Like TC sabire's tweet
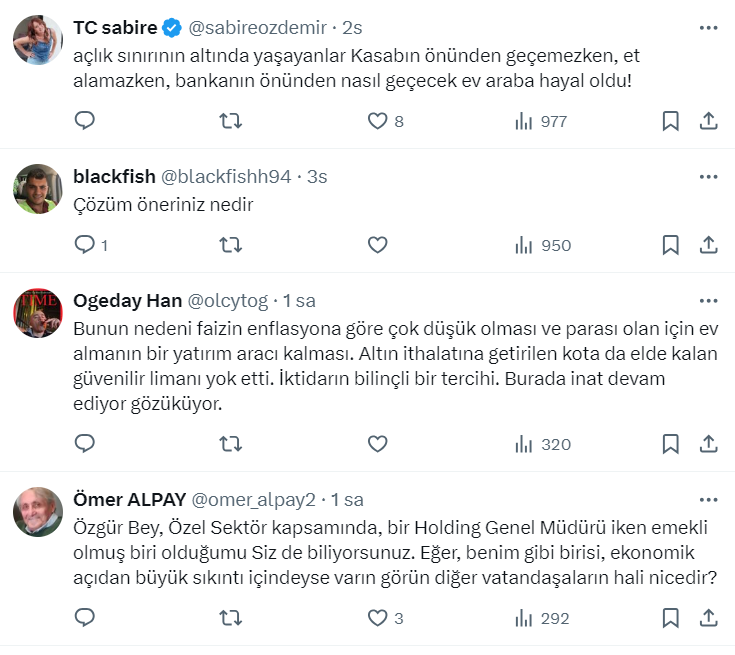The image size is (735, 655). (377, 121)
